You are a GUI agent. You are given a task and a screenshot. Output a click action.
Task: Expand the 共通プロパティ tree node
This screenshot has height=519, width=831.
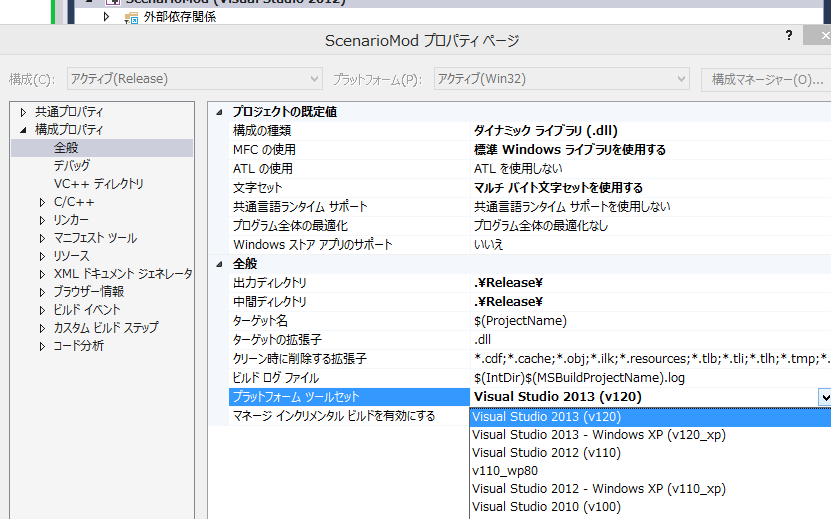(24, 112)
